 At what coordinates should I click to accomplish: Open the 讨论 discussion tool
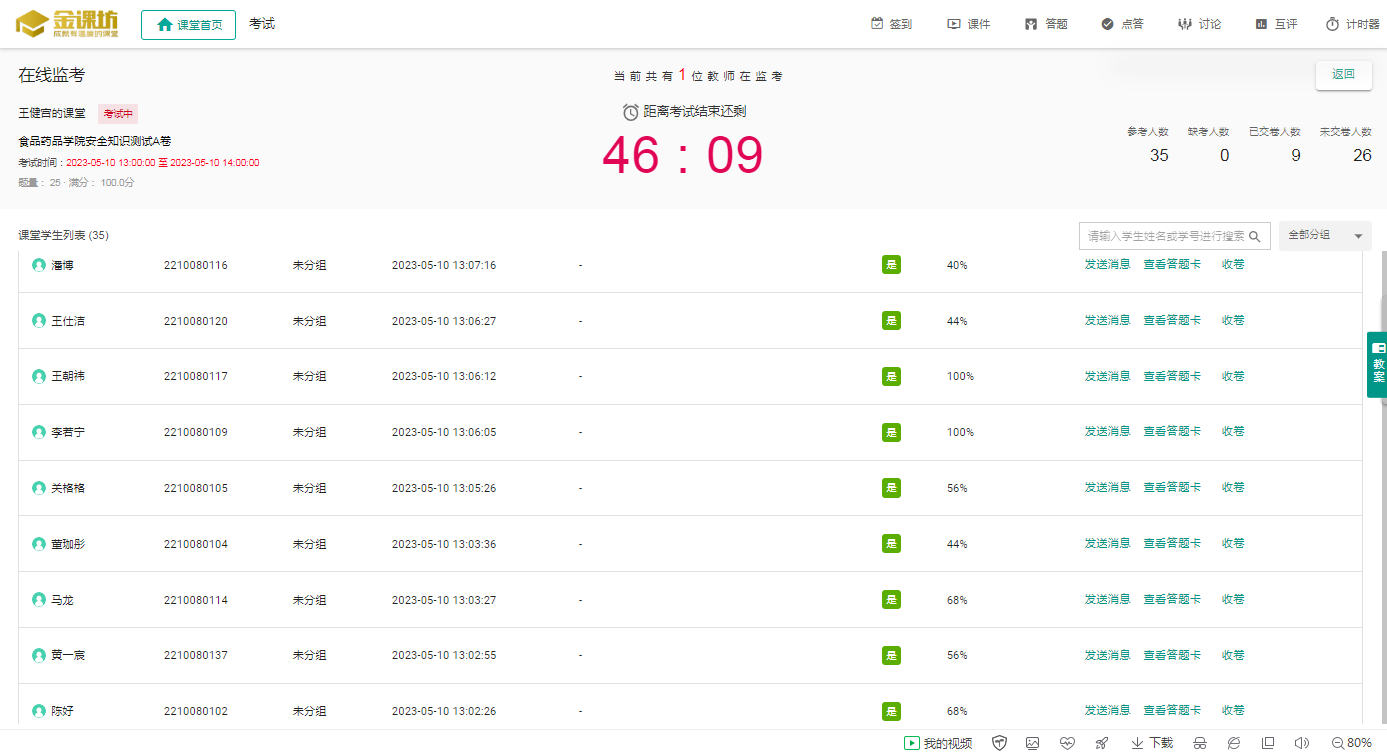tap(1199, 24)
